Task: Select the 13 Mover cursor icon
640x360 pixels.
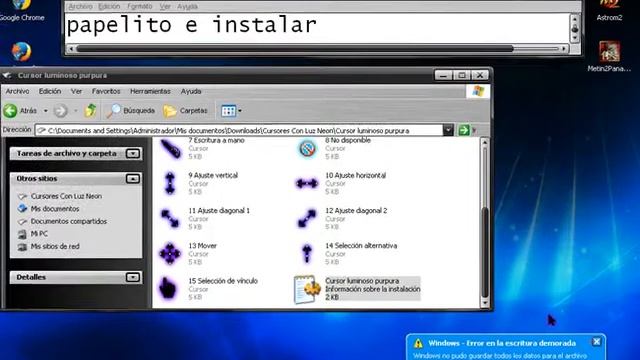Action: 170,253
